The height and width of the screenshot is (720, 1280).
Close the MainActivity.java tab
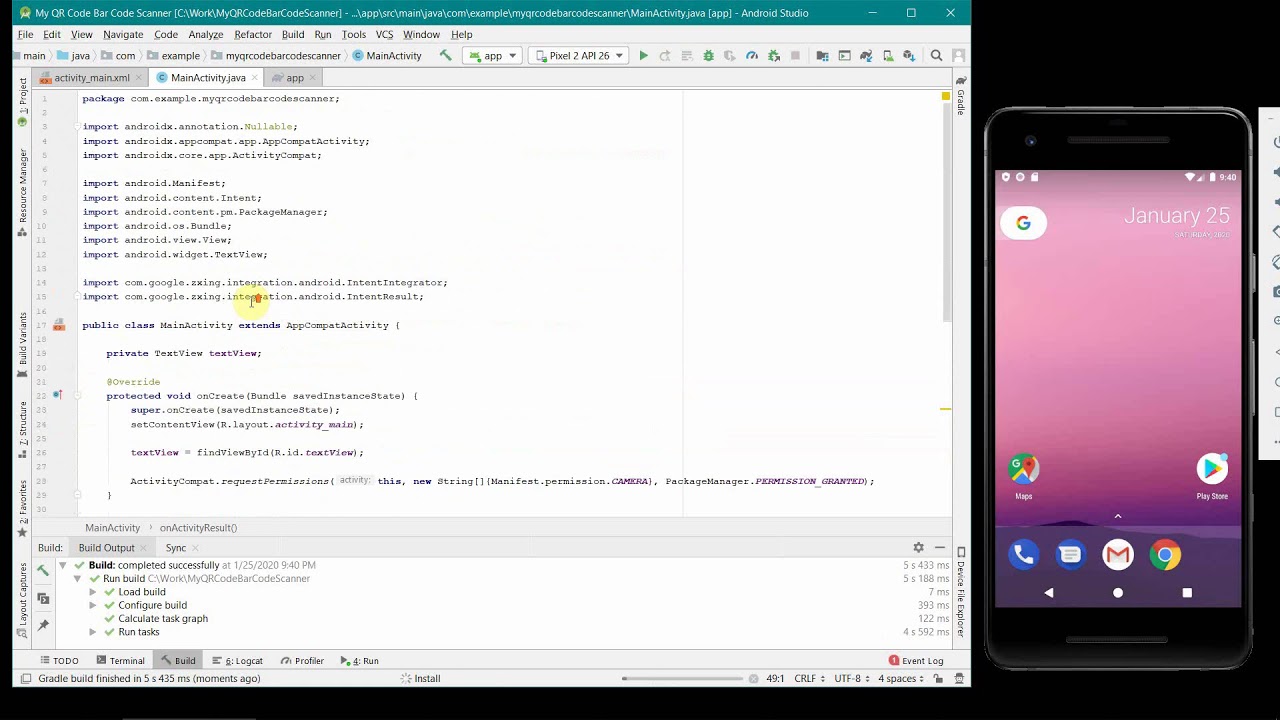(255, 77)
